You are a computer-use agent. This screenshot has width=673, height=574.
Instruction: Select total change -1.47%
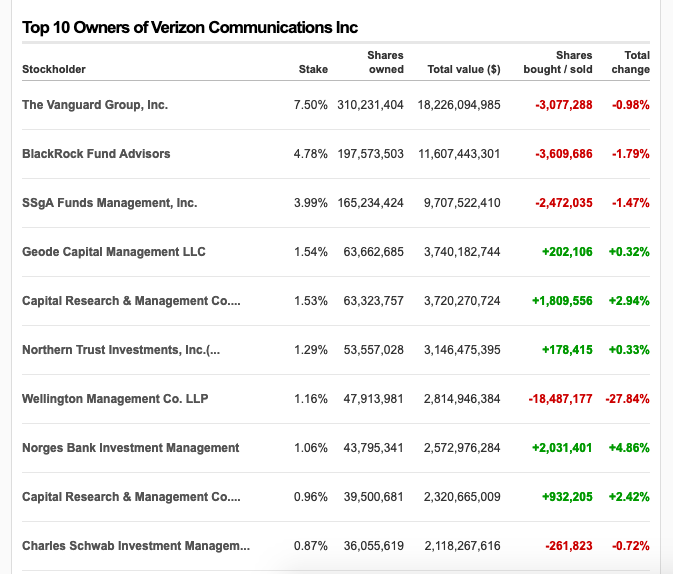[631, 203]
